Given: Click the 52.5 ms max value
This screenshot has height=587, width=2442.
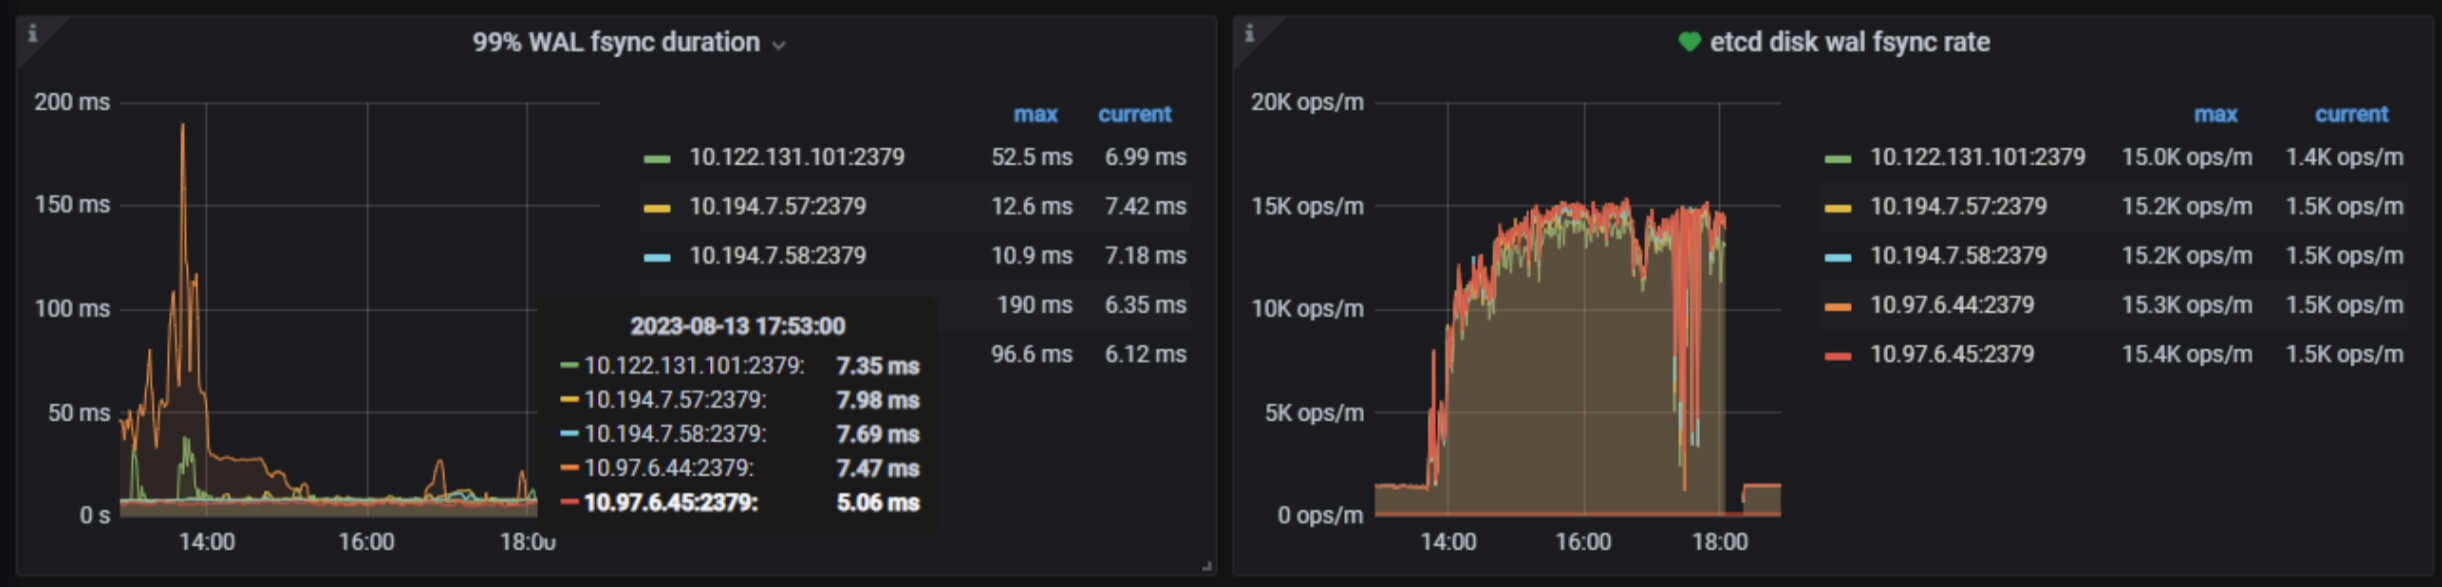Looking at the screenshot, I should point(1031,157).
